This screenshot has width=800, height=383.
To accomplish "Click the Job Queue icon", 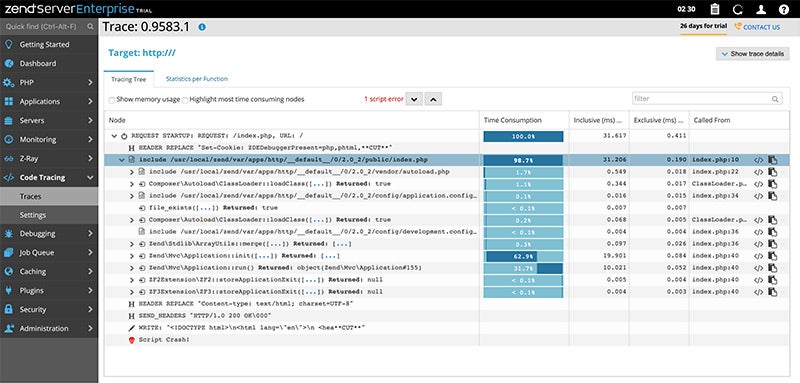I will (x=9, y=252).
